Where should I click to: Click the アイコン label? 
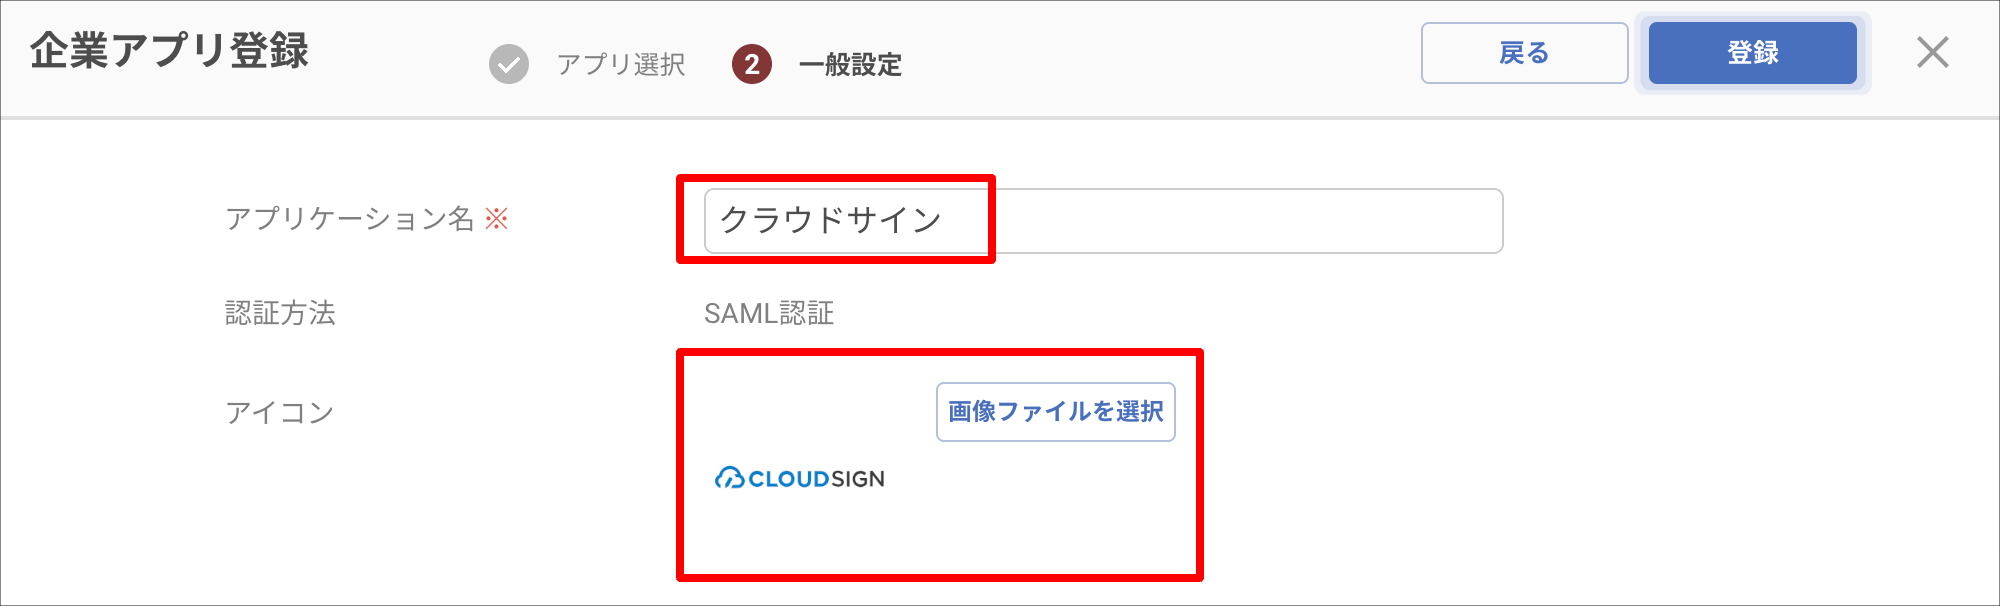click(x=279, y=412)
